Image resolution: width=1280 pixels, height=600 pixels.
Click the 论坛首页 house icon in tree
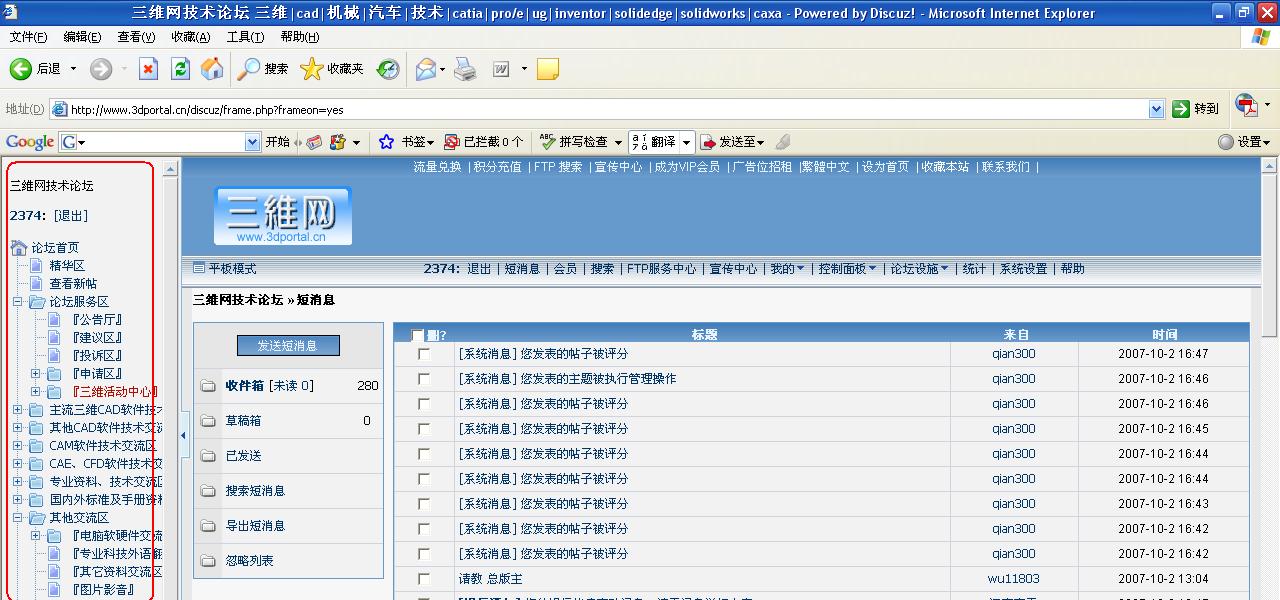click(x=19, y=248)
